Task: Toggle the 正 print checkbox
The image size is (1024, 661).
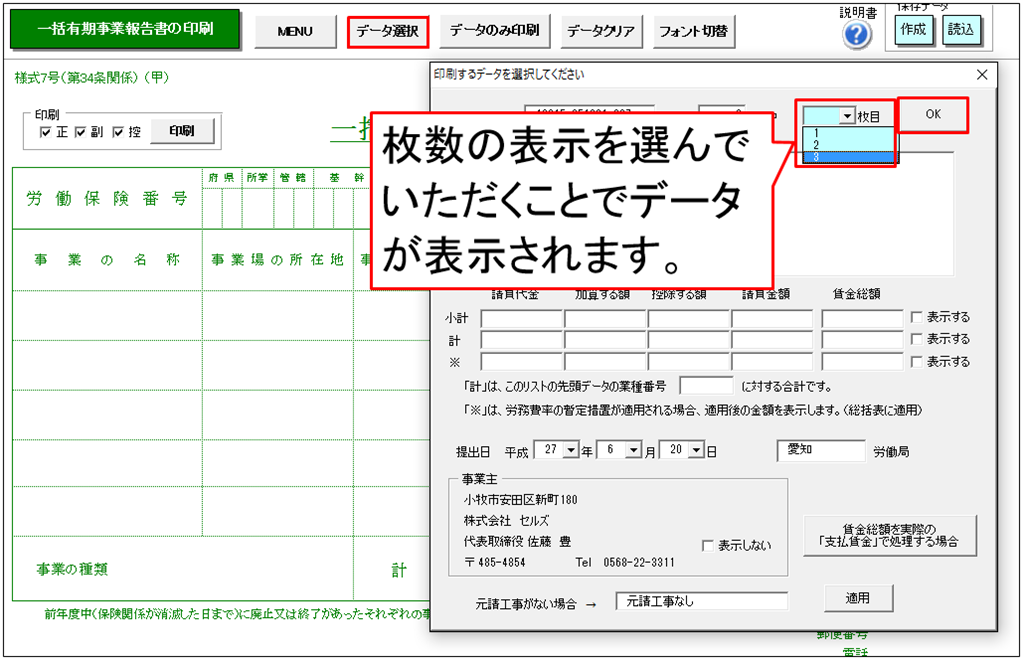Action: pos(46,132)
